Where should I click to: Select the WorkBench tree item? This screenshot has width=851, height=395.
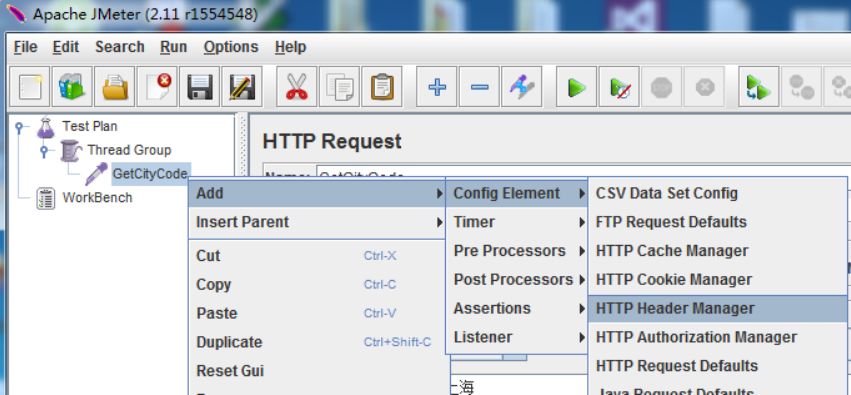(x=97, y=198)
